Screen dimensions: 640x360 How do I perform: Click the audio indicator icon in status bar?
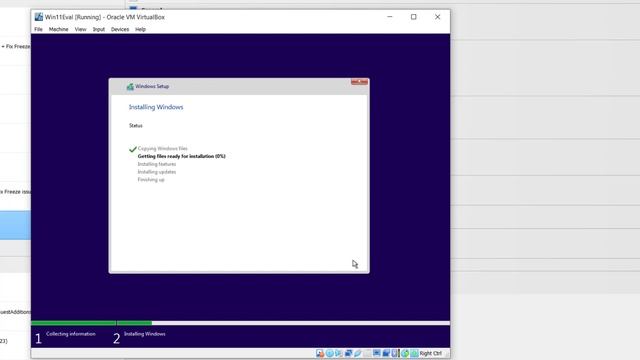(338, 353)
